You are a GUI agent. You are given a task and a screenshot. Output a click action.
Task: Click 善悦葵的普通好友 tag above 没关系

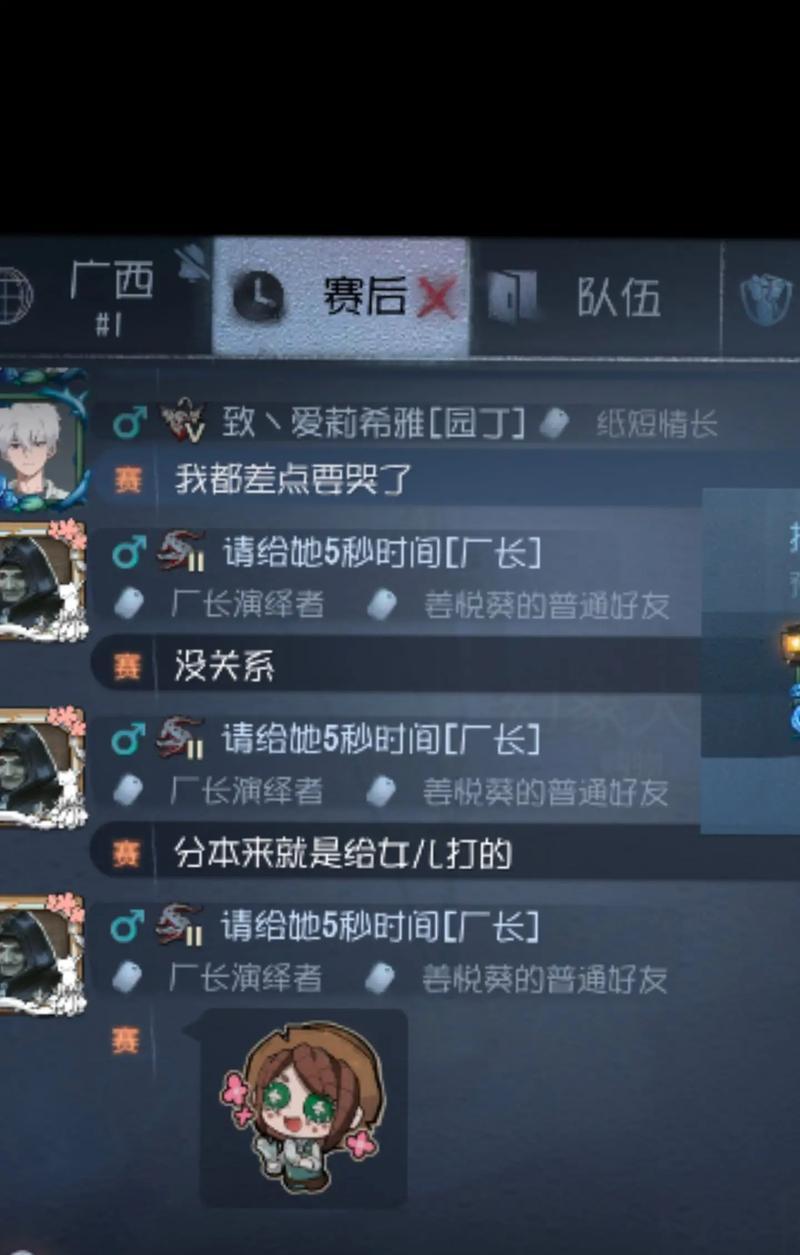546,605
